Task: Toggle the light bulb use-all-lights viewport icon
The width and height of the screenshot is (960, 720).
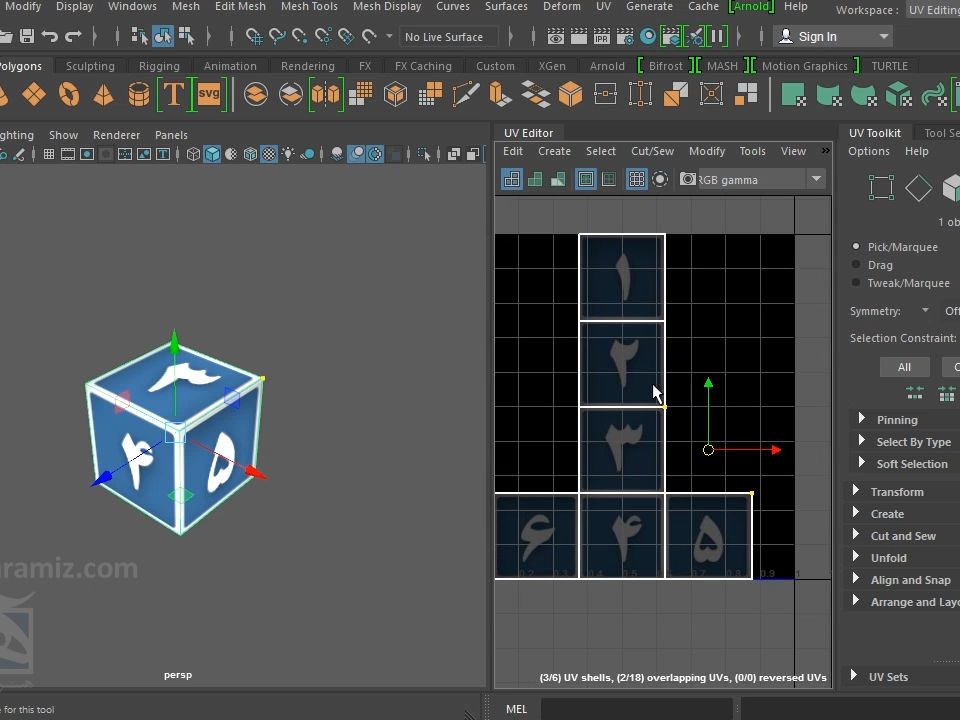Action: 288,154
